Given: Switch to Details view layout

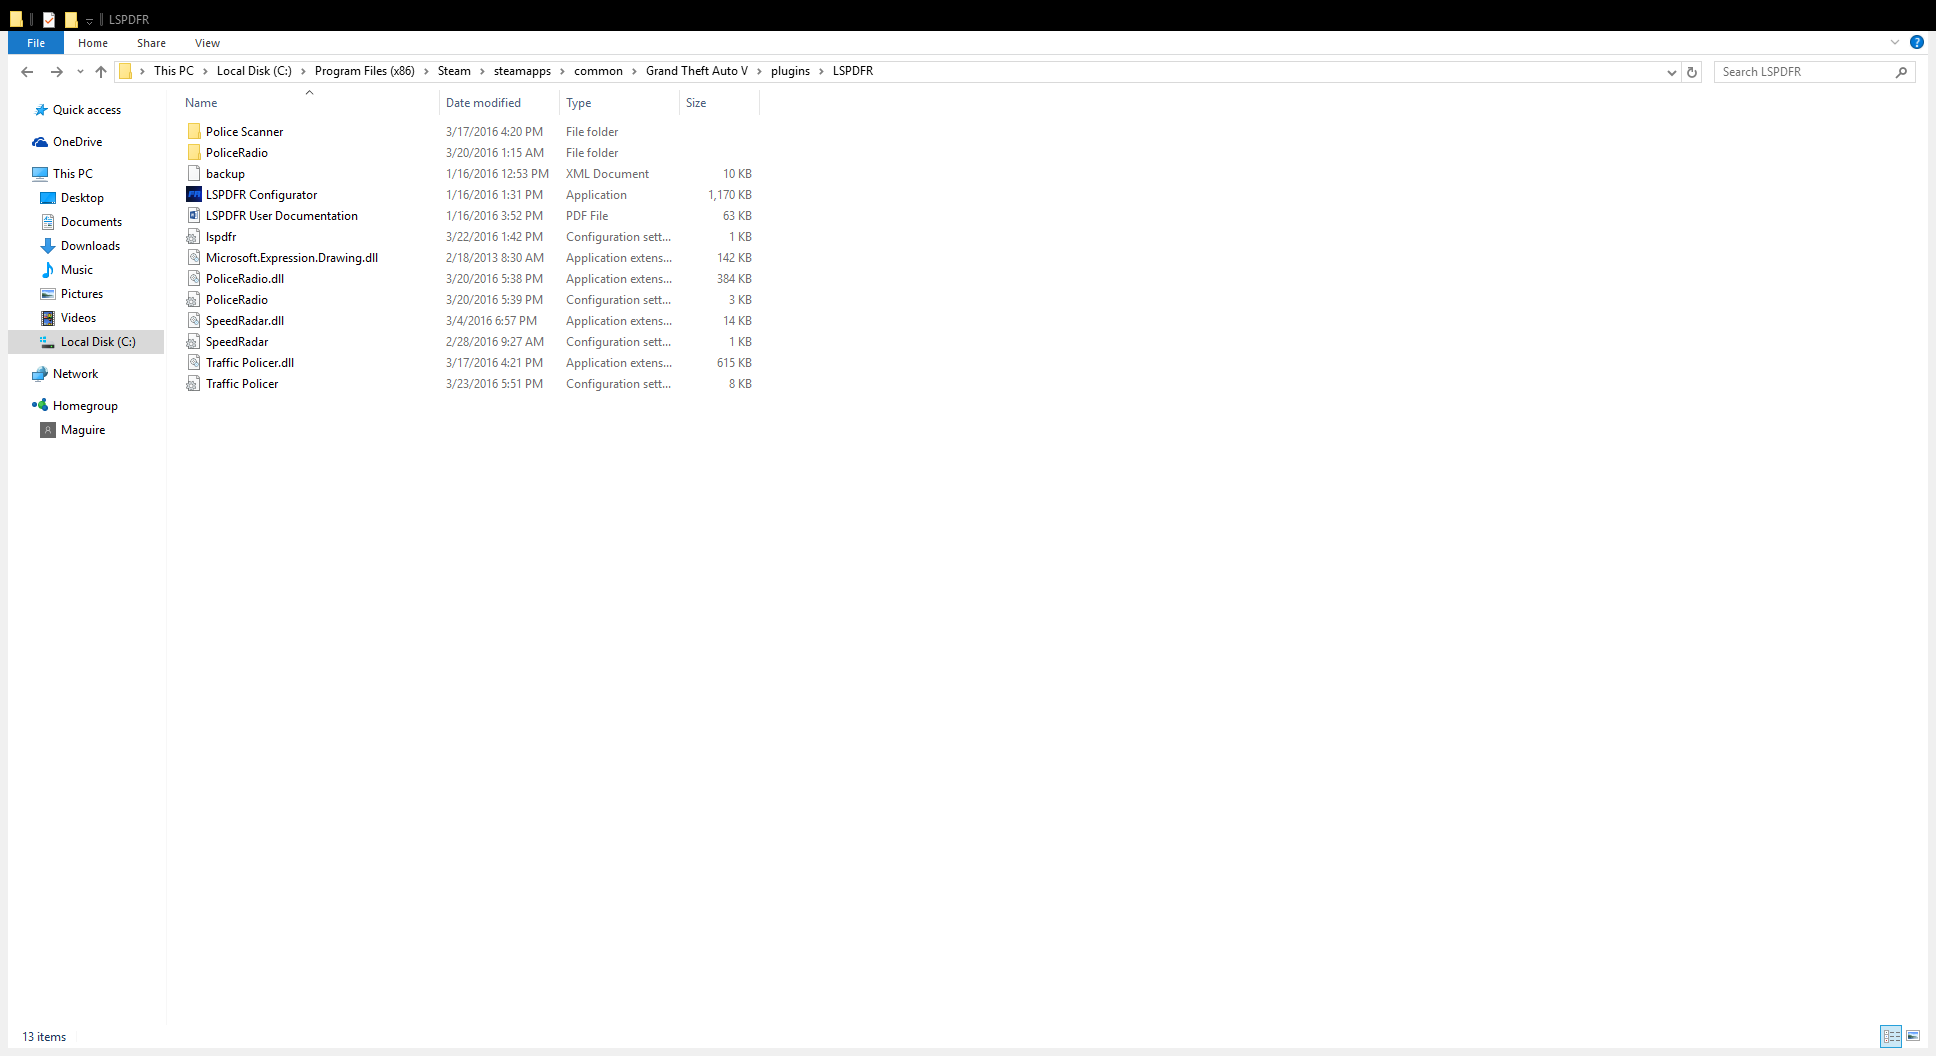Looking at the screenshot, I should click(x=1891, y=1036).
